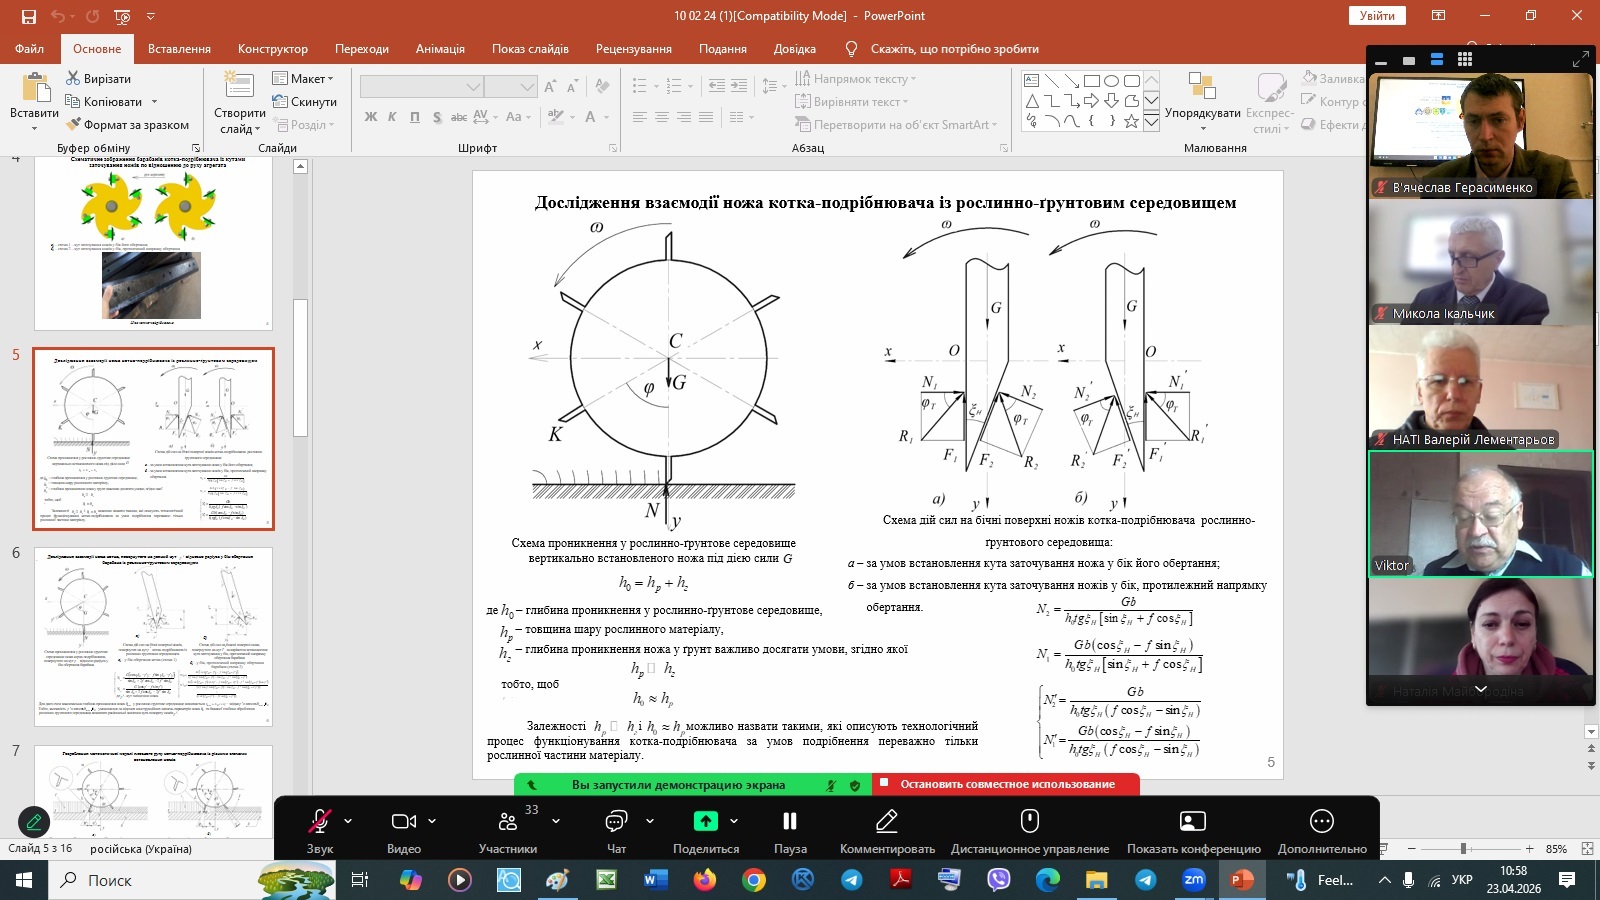Click Створити слайд new slide icon
The image size is (1600, 900).
coord(239,88)
